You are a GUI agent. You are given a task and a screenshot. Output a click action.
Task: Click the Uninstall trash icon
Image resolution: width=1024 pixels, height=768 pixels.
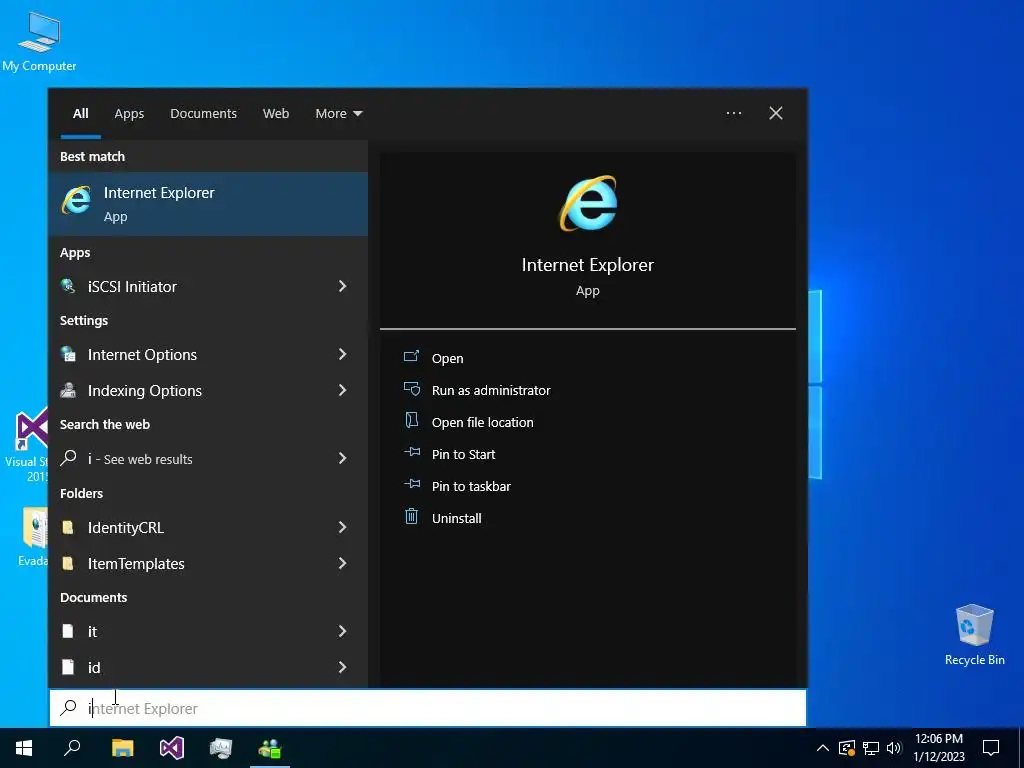(x=411, y=517)
